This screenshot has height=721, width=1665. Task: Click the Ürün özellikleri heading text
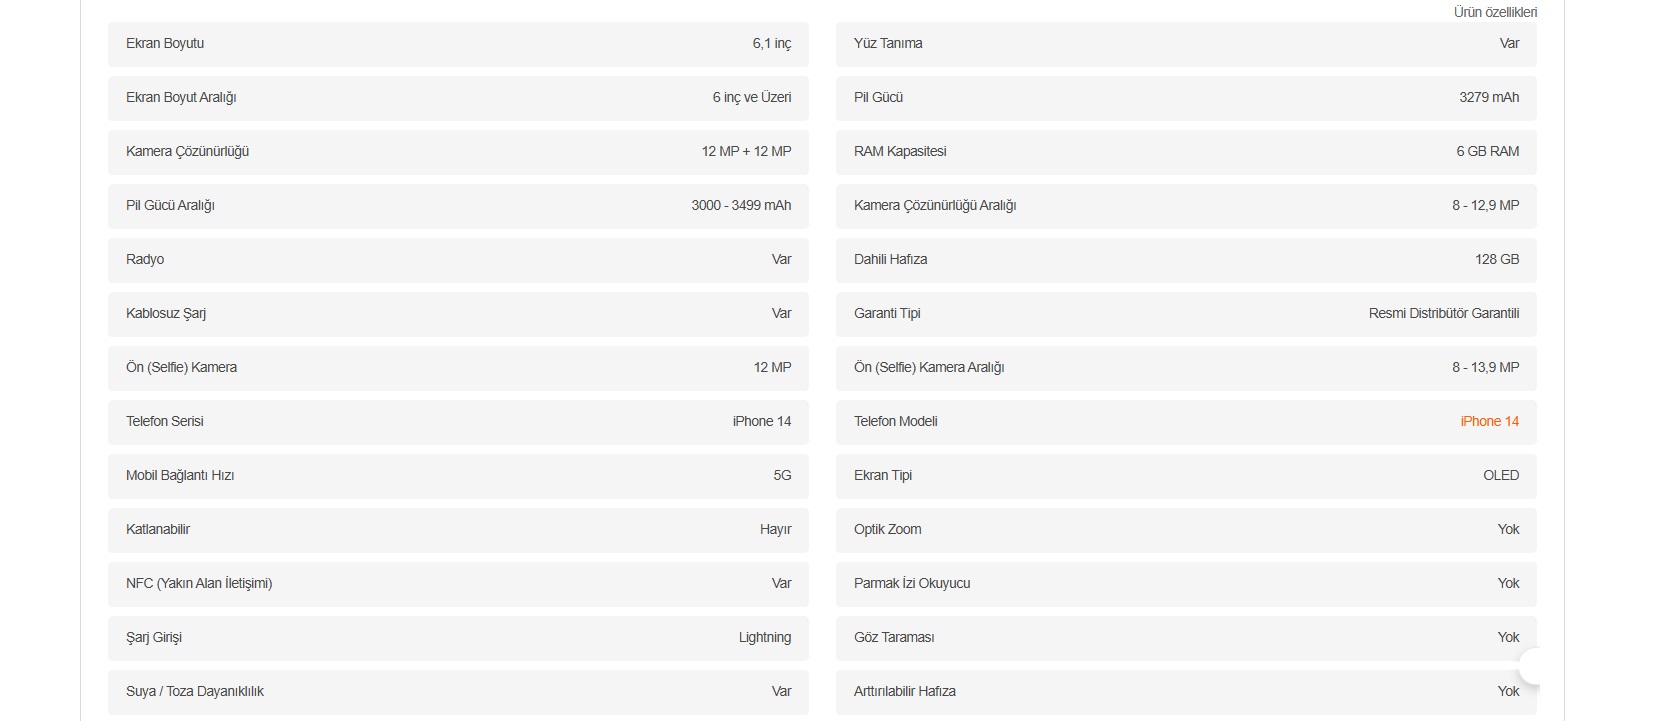[1495, 12]
